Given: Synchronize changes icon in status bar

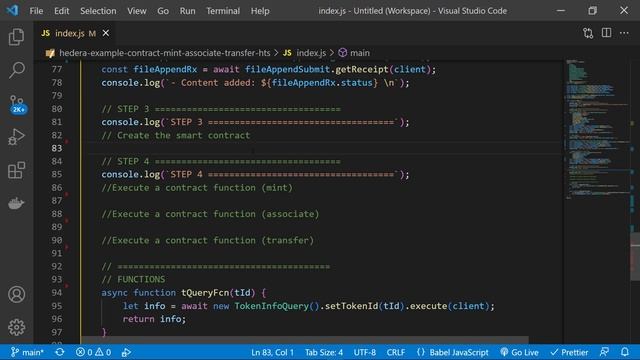Looking at the screenshot, I should [x=60, y=352].
